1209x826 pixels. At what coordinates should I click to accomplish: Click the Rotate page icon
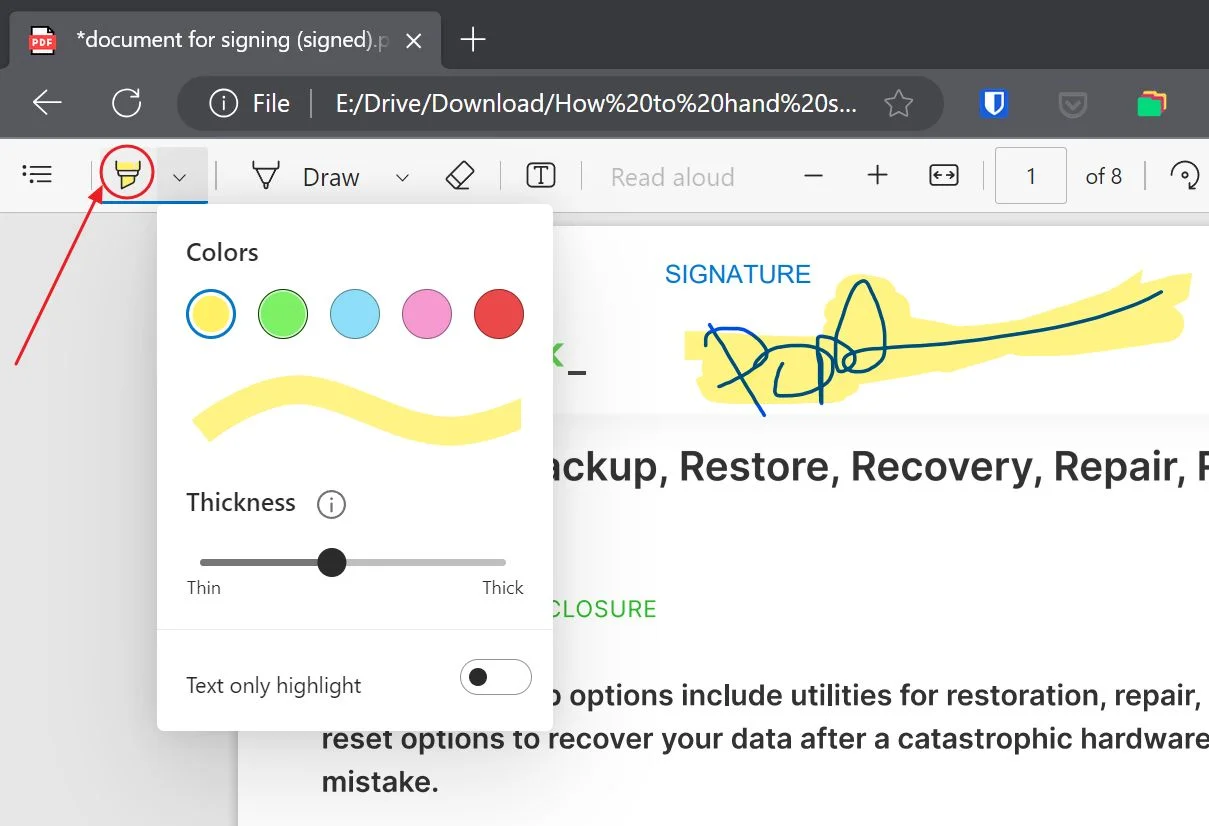1185,176
